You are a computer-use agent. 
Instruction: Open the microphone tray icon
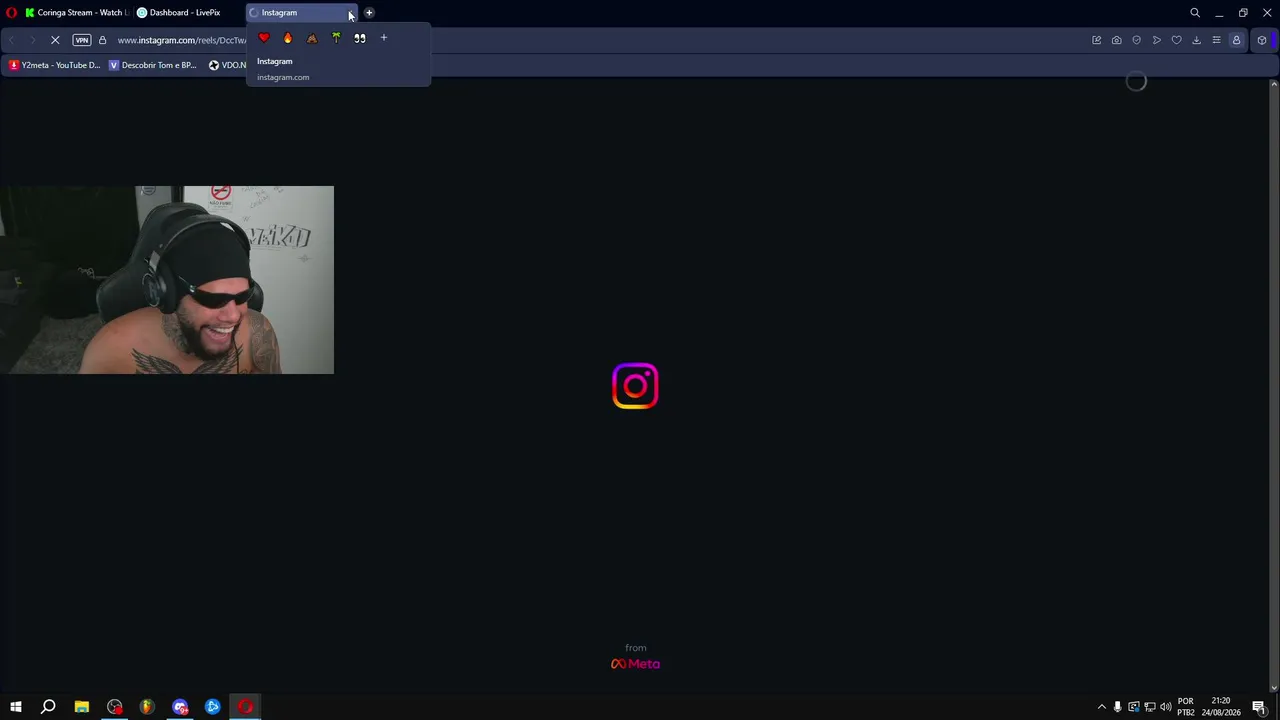pos(1118,707)
